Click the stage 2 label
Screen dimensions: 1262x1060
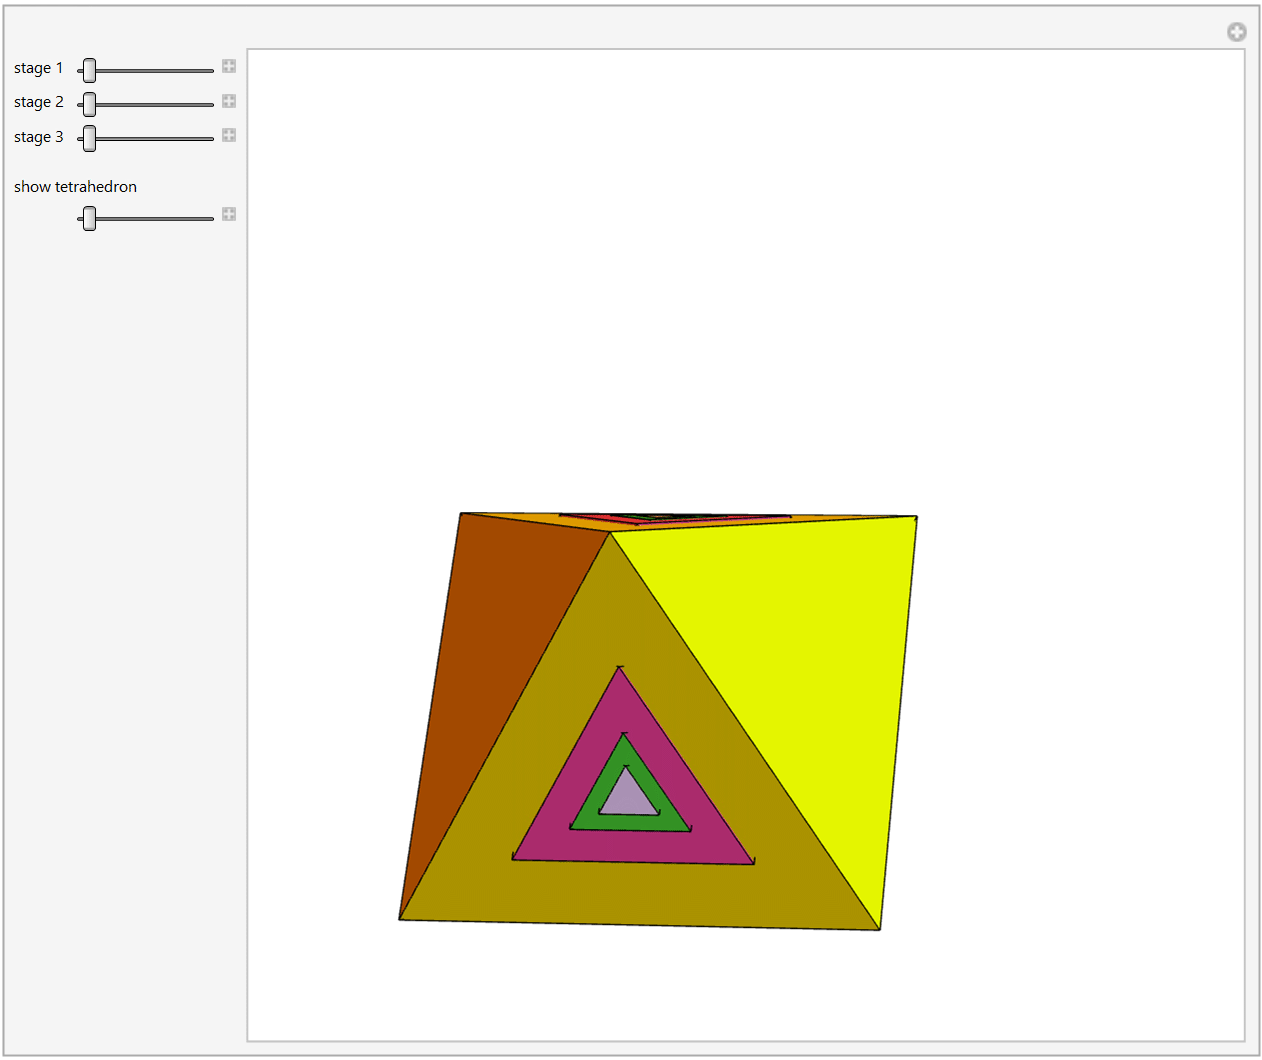pyautogui.click(x=38, y=102)
